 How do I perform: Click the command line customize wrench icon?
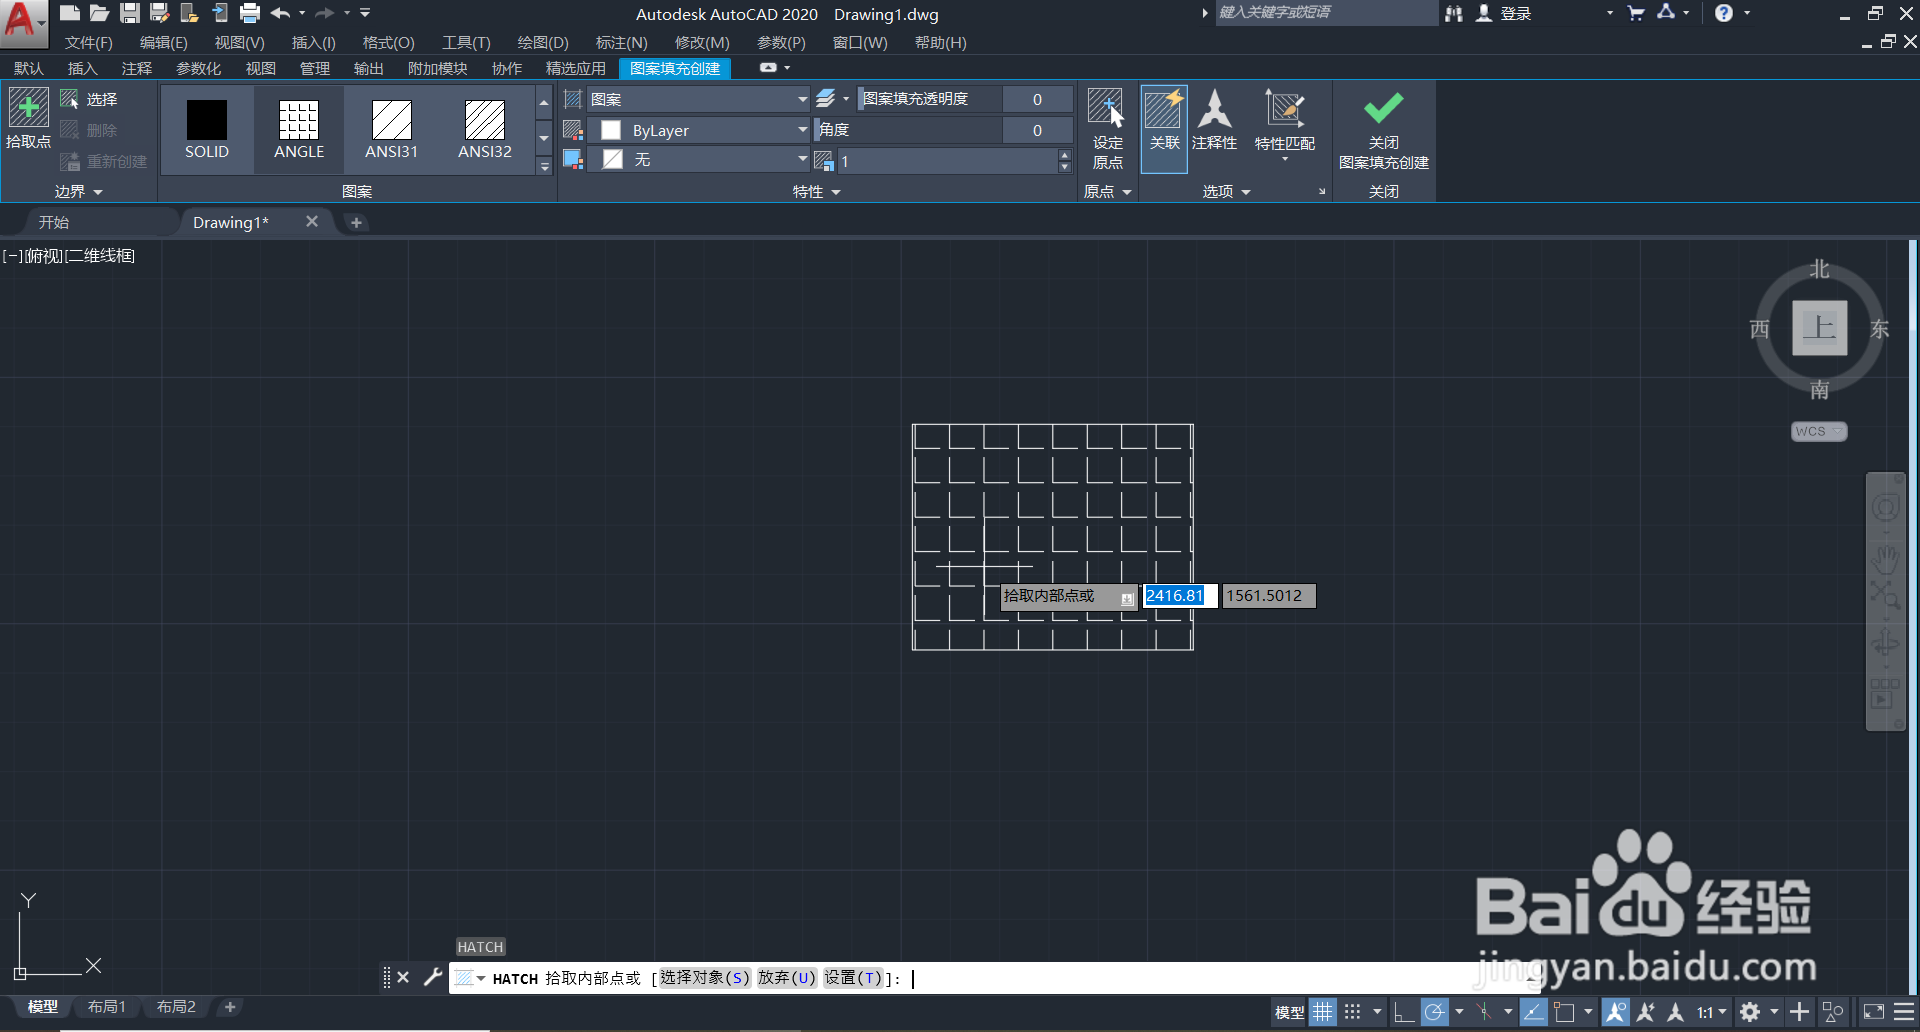click(433, 977)
